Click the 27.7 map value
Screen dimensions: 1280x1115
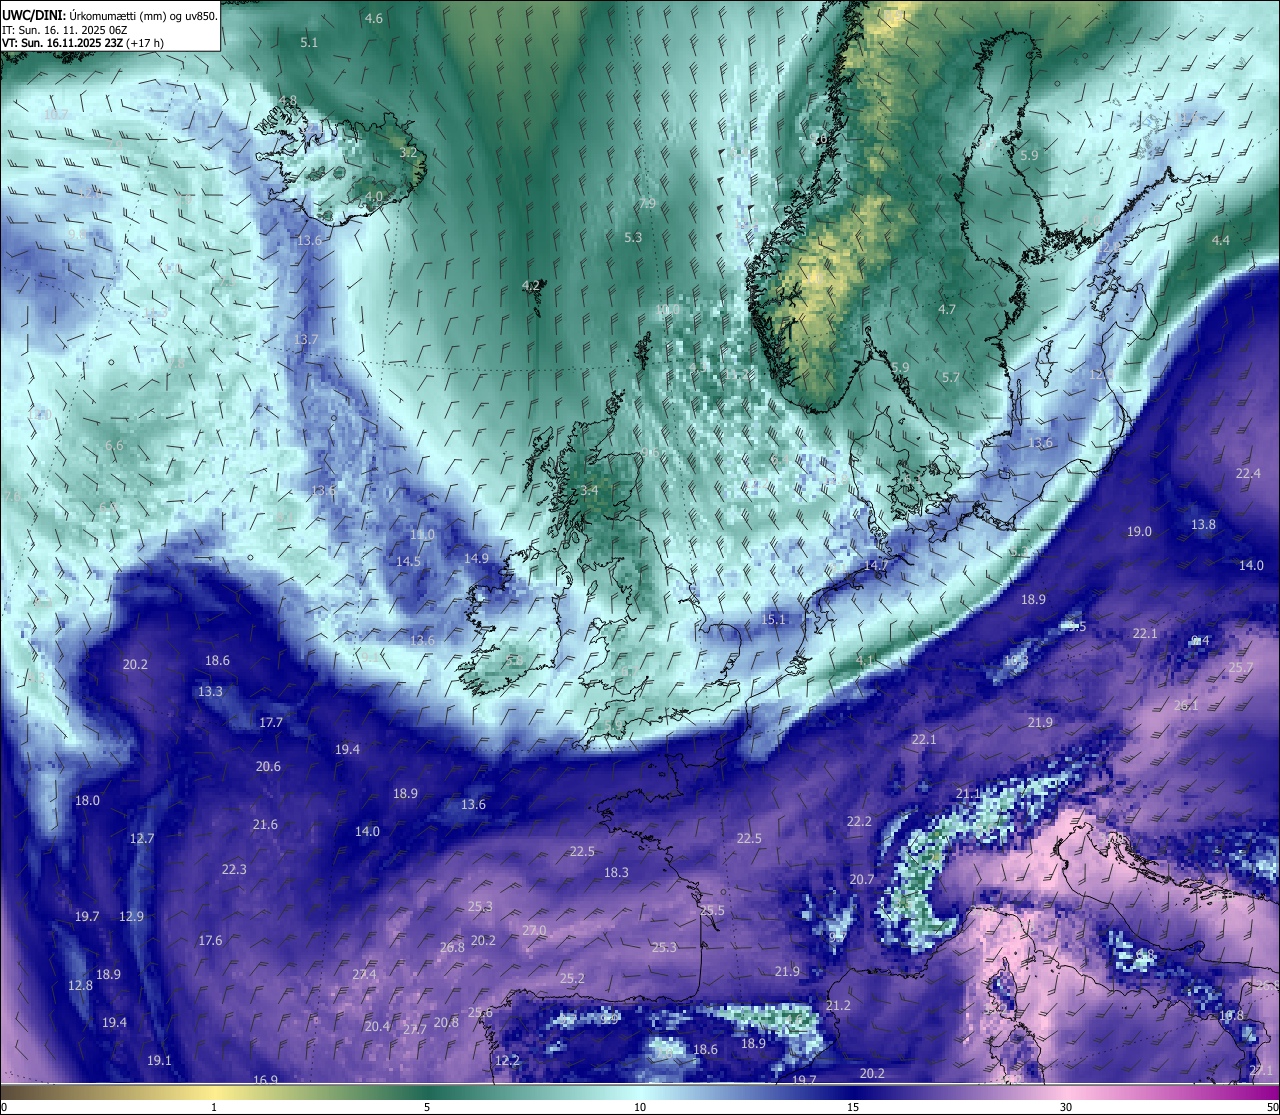point(415,1030)
